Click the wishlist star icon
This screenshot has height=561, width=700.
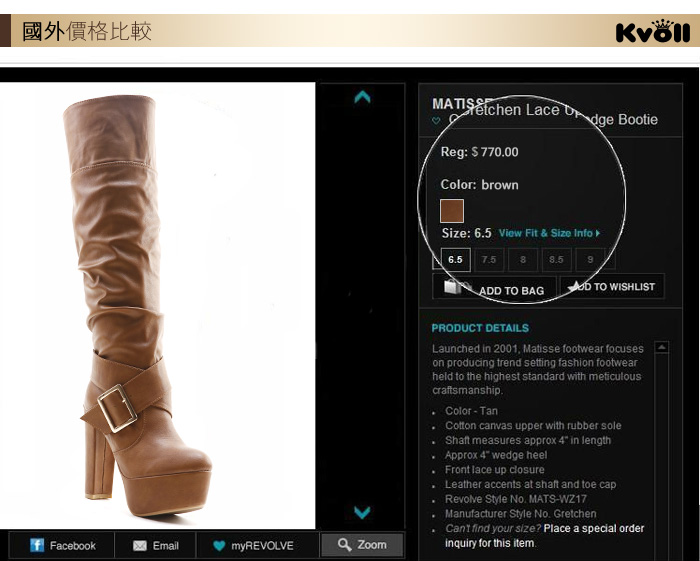573,287
